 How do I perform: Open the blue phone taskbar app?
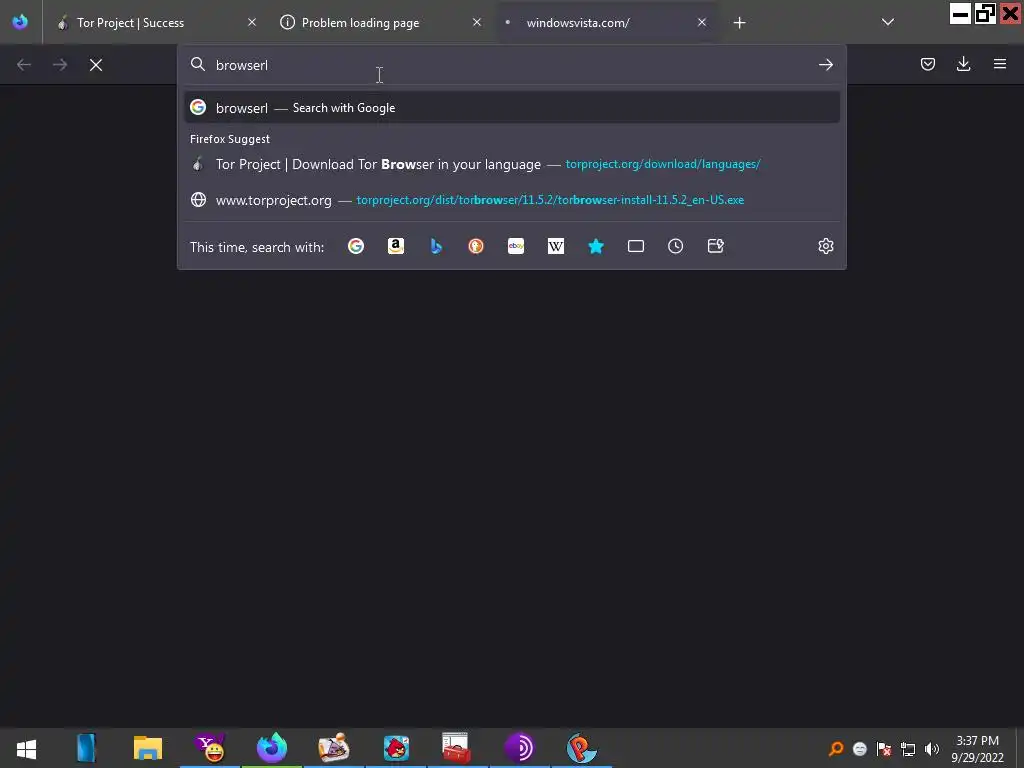(86, 748)
